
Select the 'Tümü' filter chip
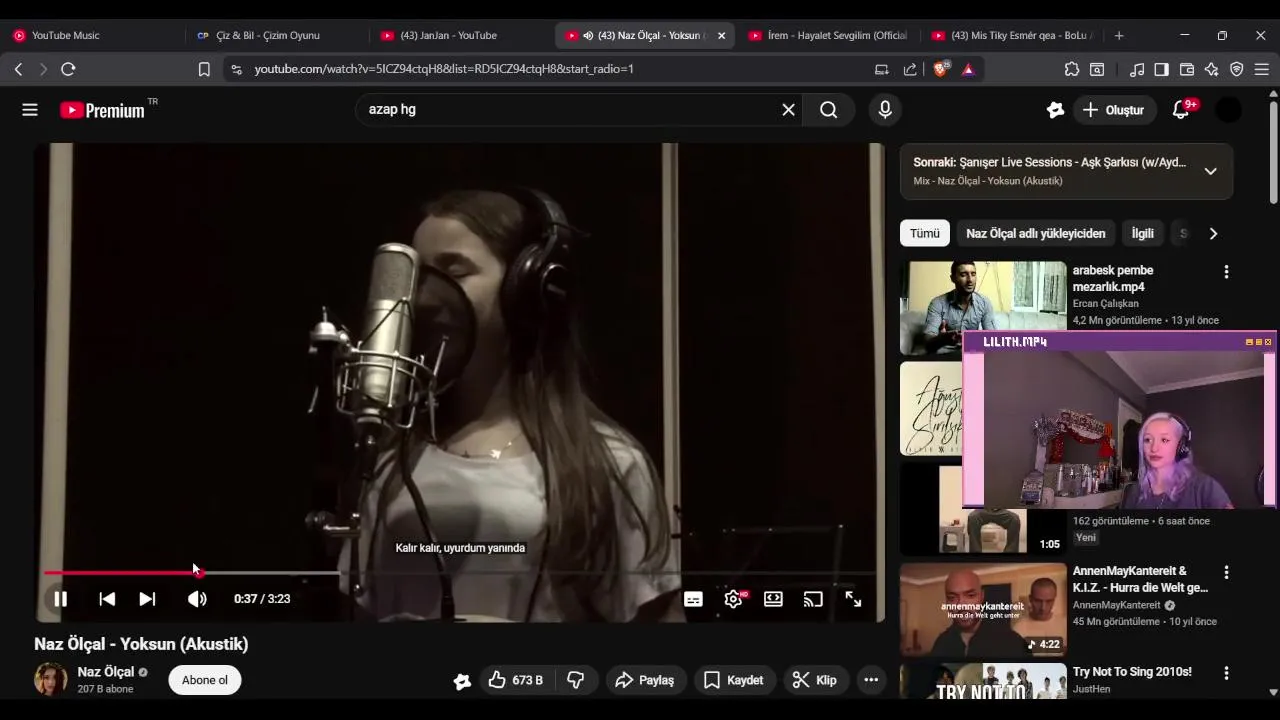[x=924, y=233]
